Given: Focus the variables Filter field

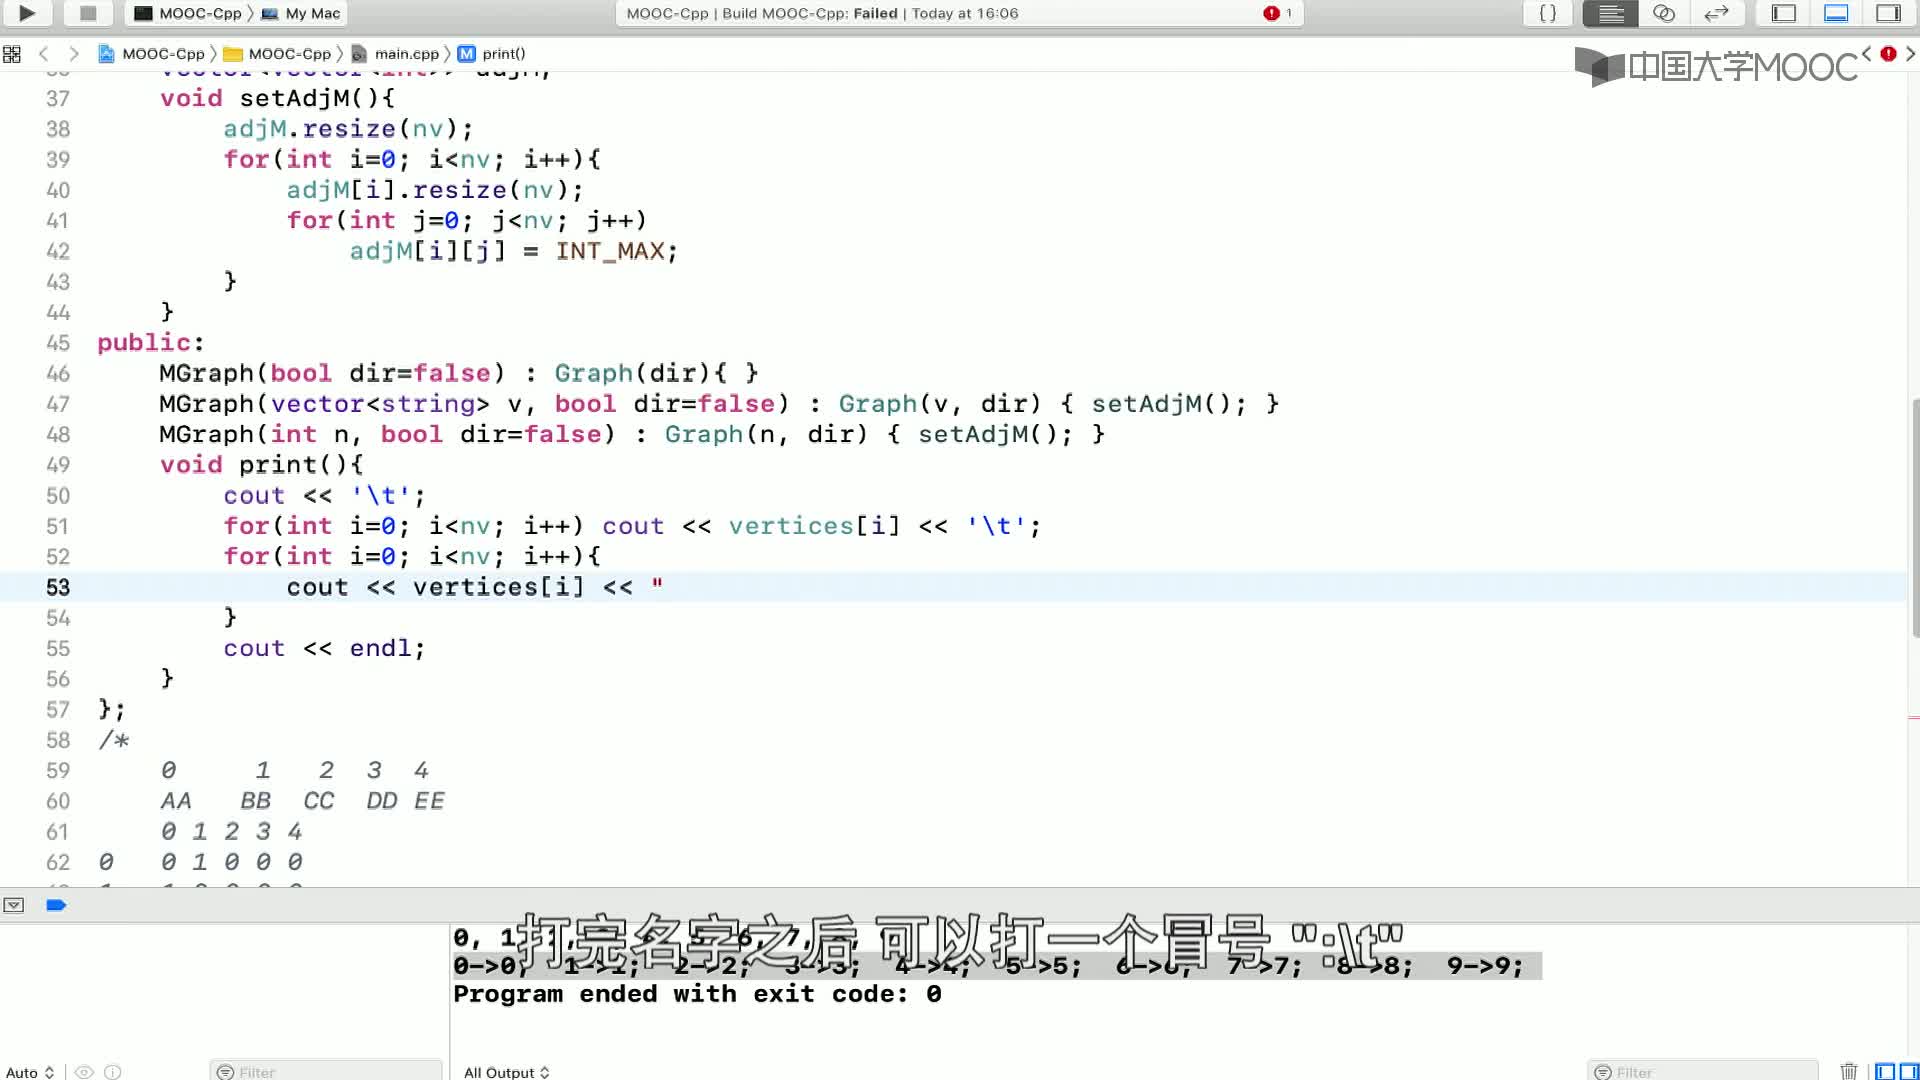Looking at the screenshot, I should pyautogui.click(x=326, y=1072).
